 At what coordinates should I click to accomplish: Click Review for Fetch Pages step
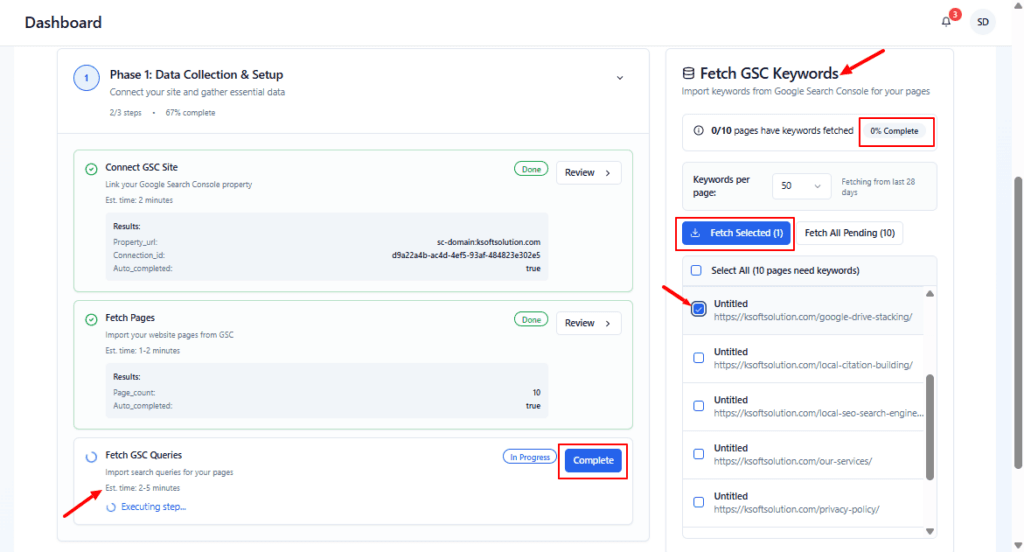588,323
